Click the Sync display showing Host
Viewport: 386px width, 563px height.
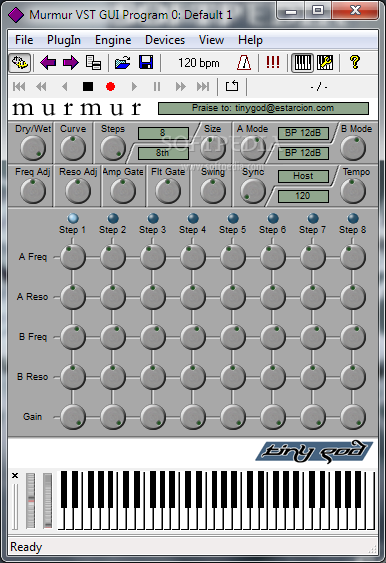pyautogui.click(x=303, y=176)
